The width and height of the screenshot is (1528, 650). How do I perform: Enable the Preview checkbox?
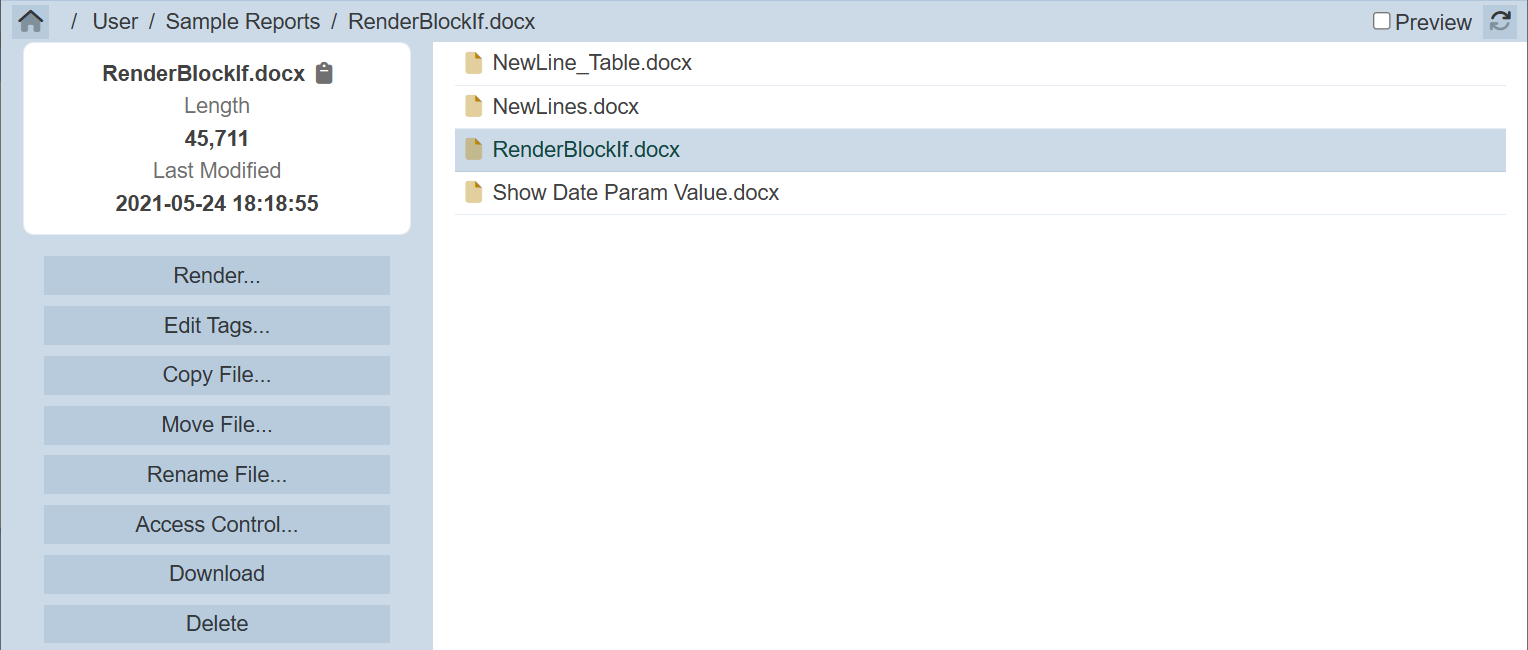tap(1382, 21)
